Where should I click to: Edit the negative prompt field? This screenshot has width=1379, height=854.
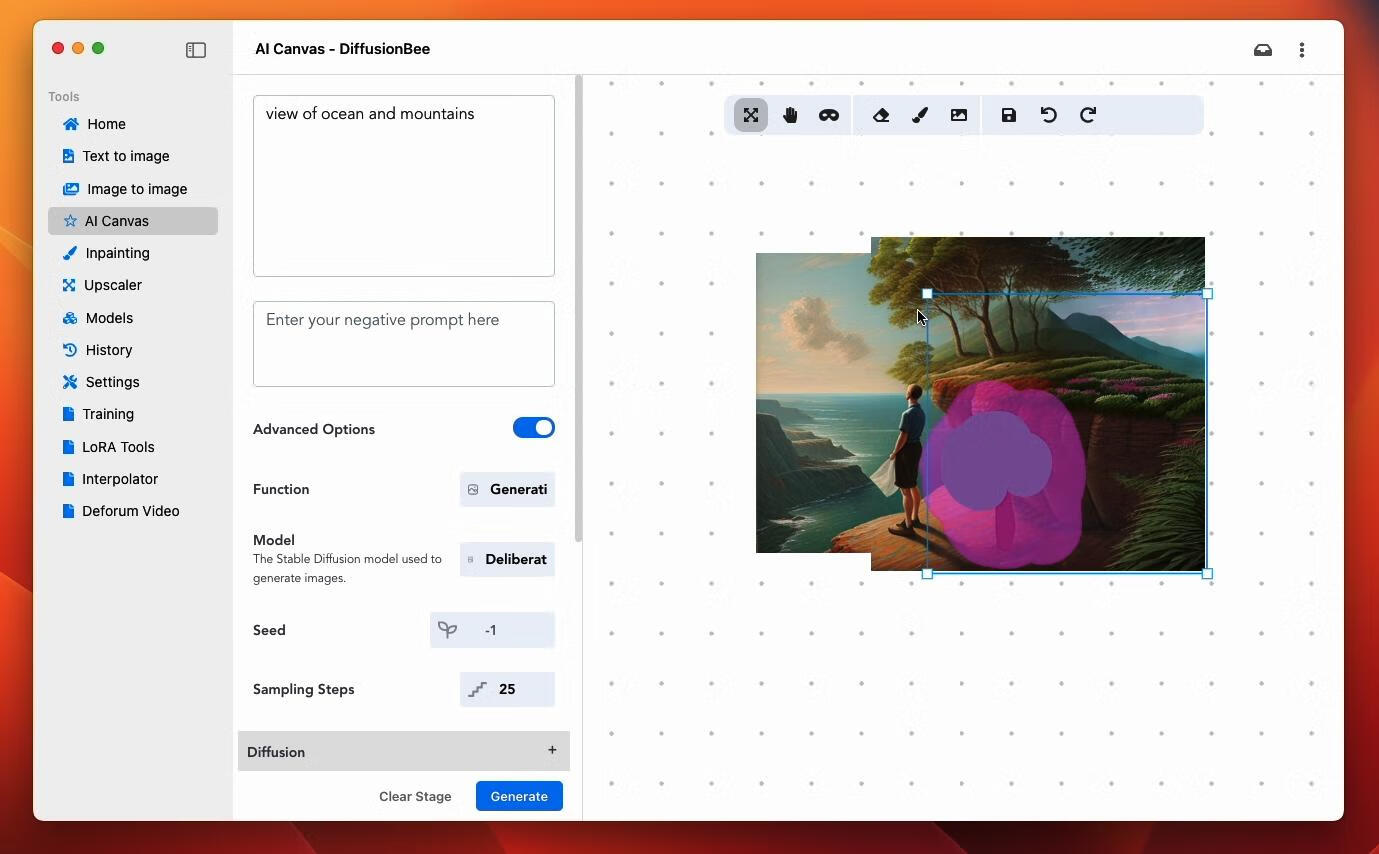(x=403, y=343)
